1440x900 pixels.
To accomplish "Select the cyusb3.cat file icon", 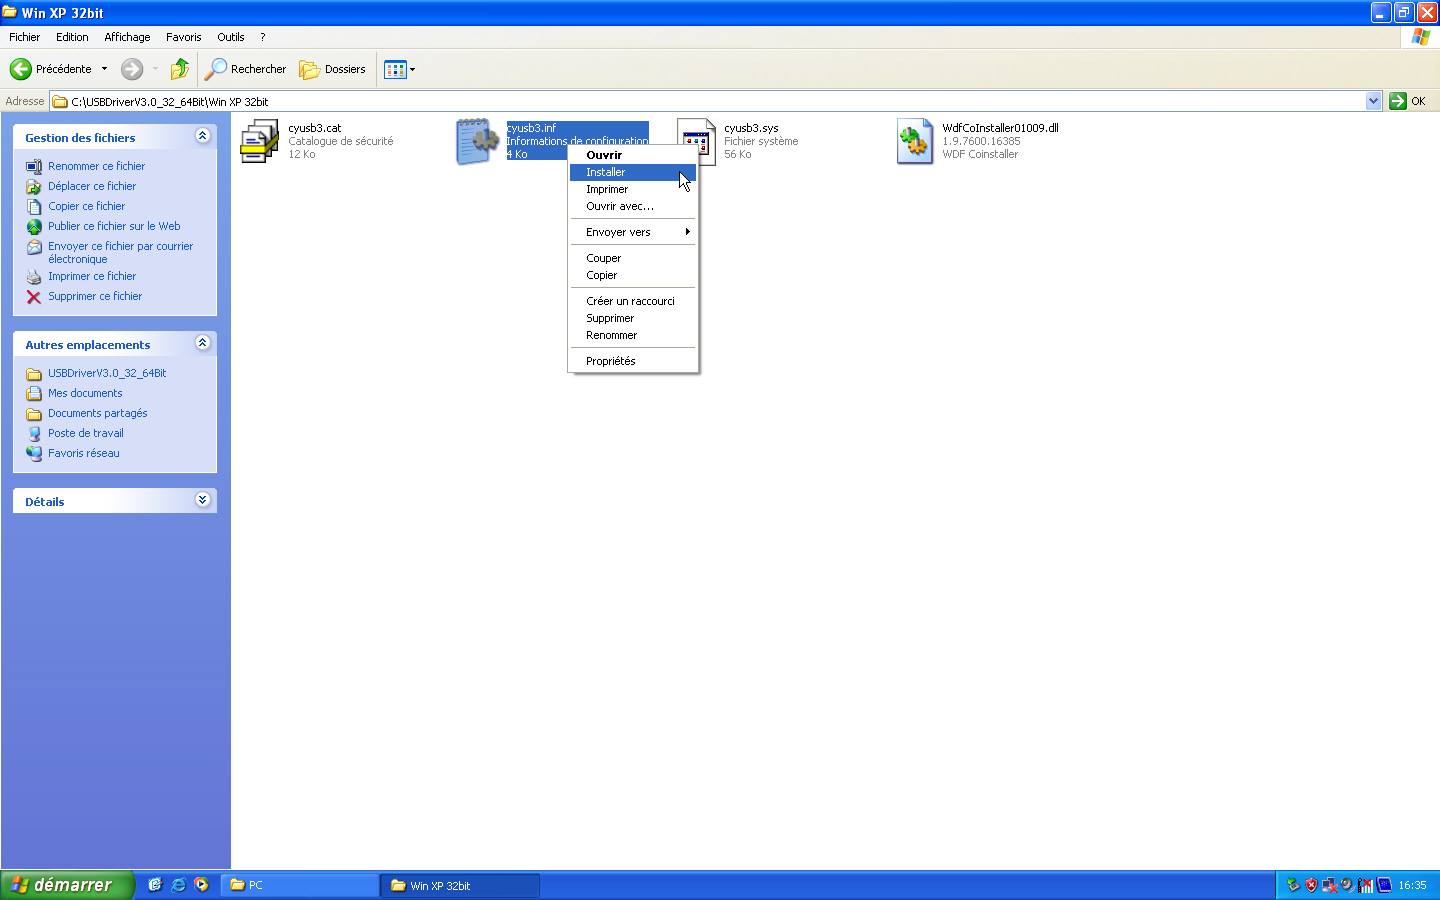I will (x=260, y=141).
